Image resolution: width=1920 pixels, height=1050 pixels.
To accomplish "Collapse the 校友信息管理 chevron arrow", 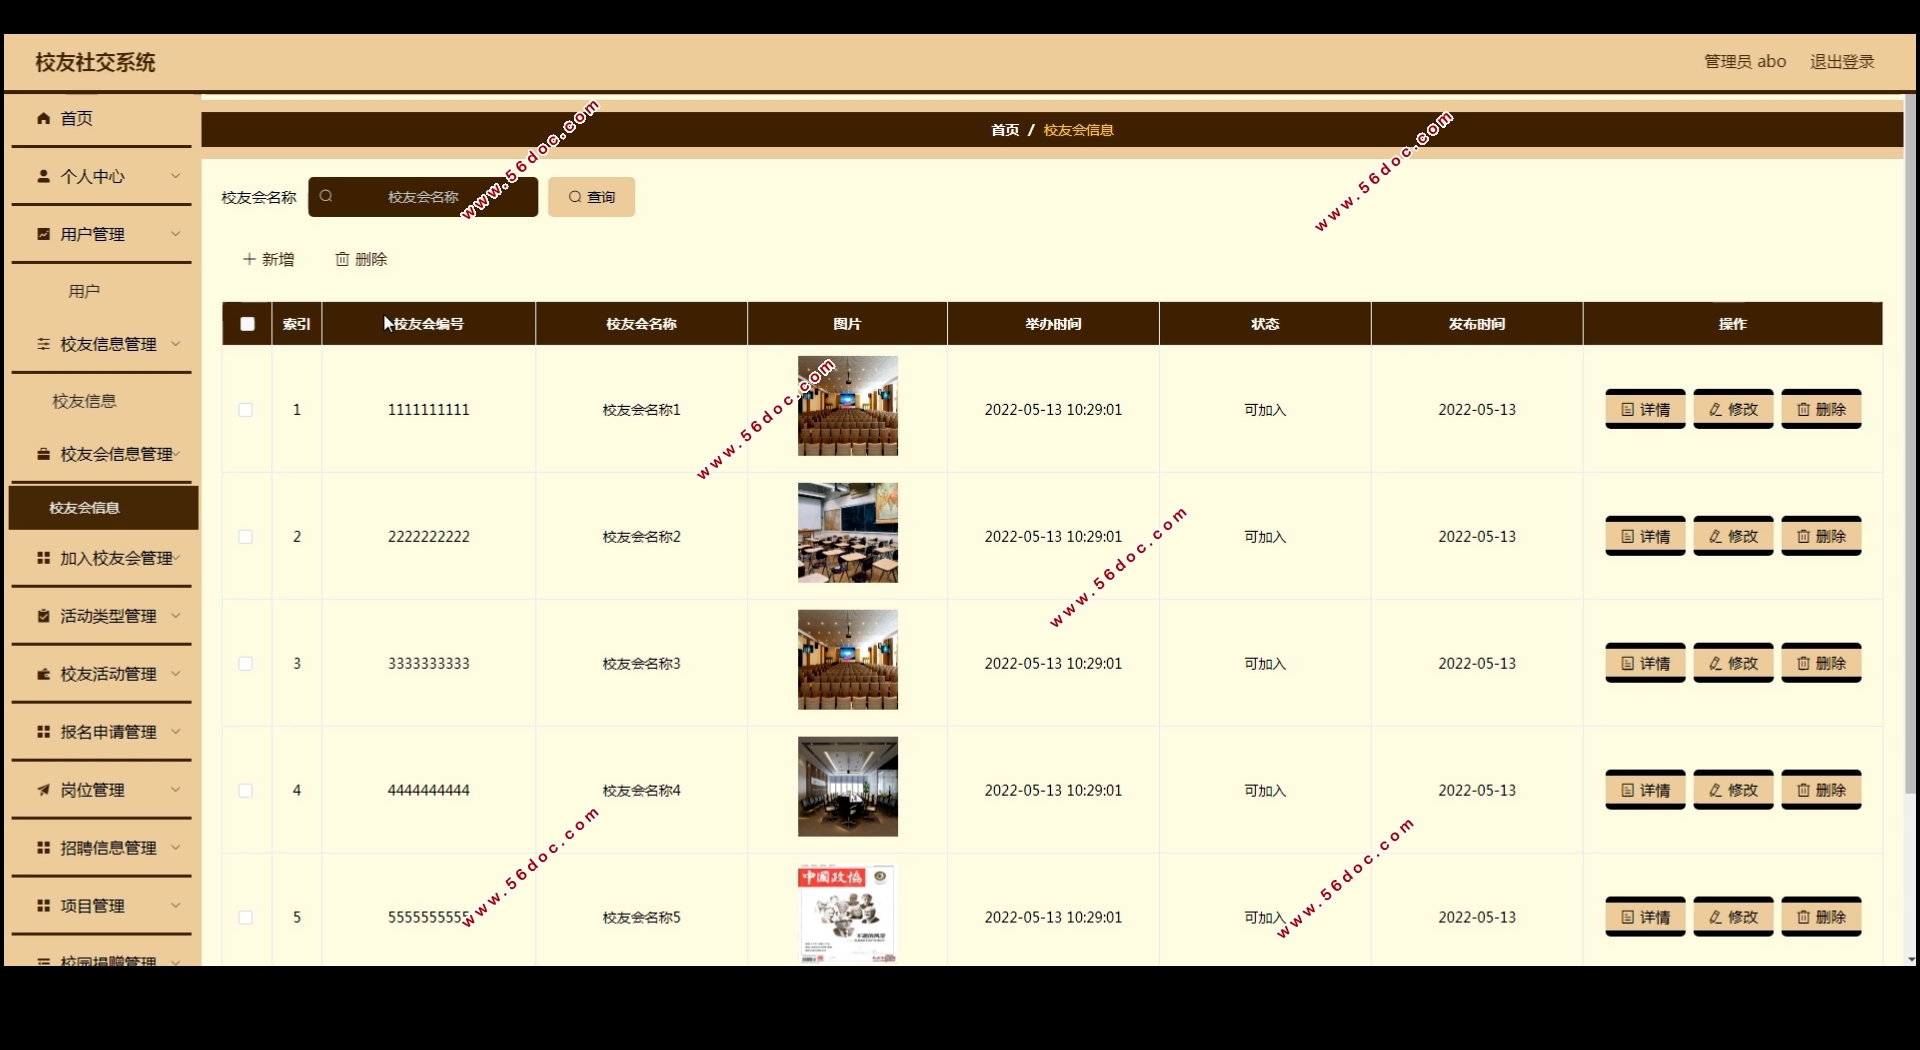I will point(176,344).
